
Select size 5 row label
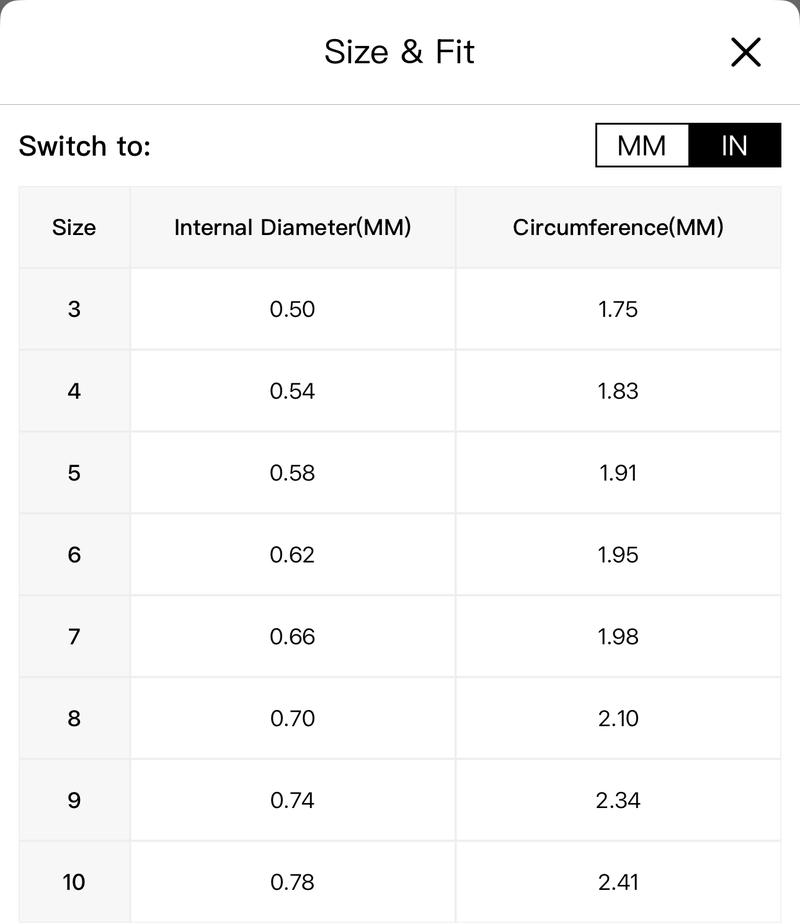74,473
